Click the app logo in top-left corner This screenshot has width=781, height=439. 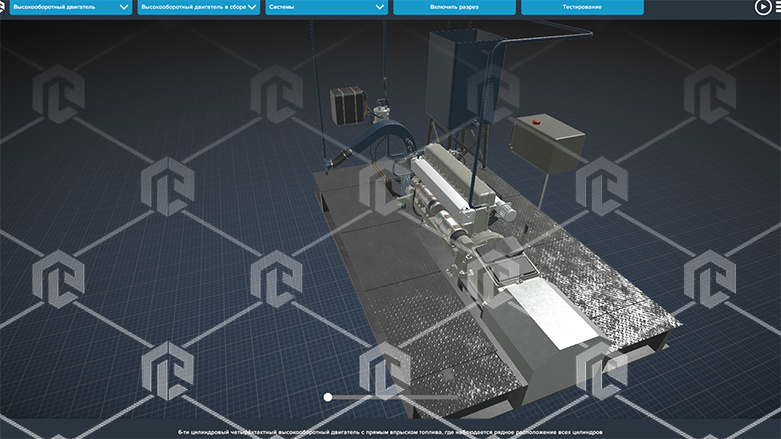[3, 7]
